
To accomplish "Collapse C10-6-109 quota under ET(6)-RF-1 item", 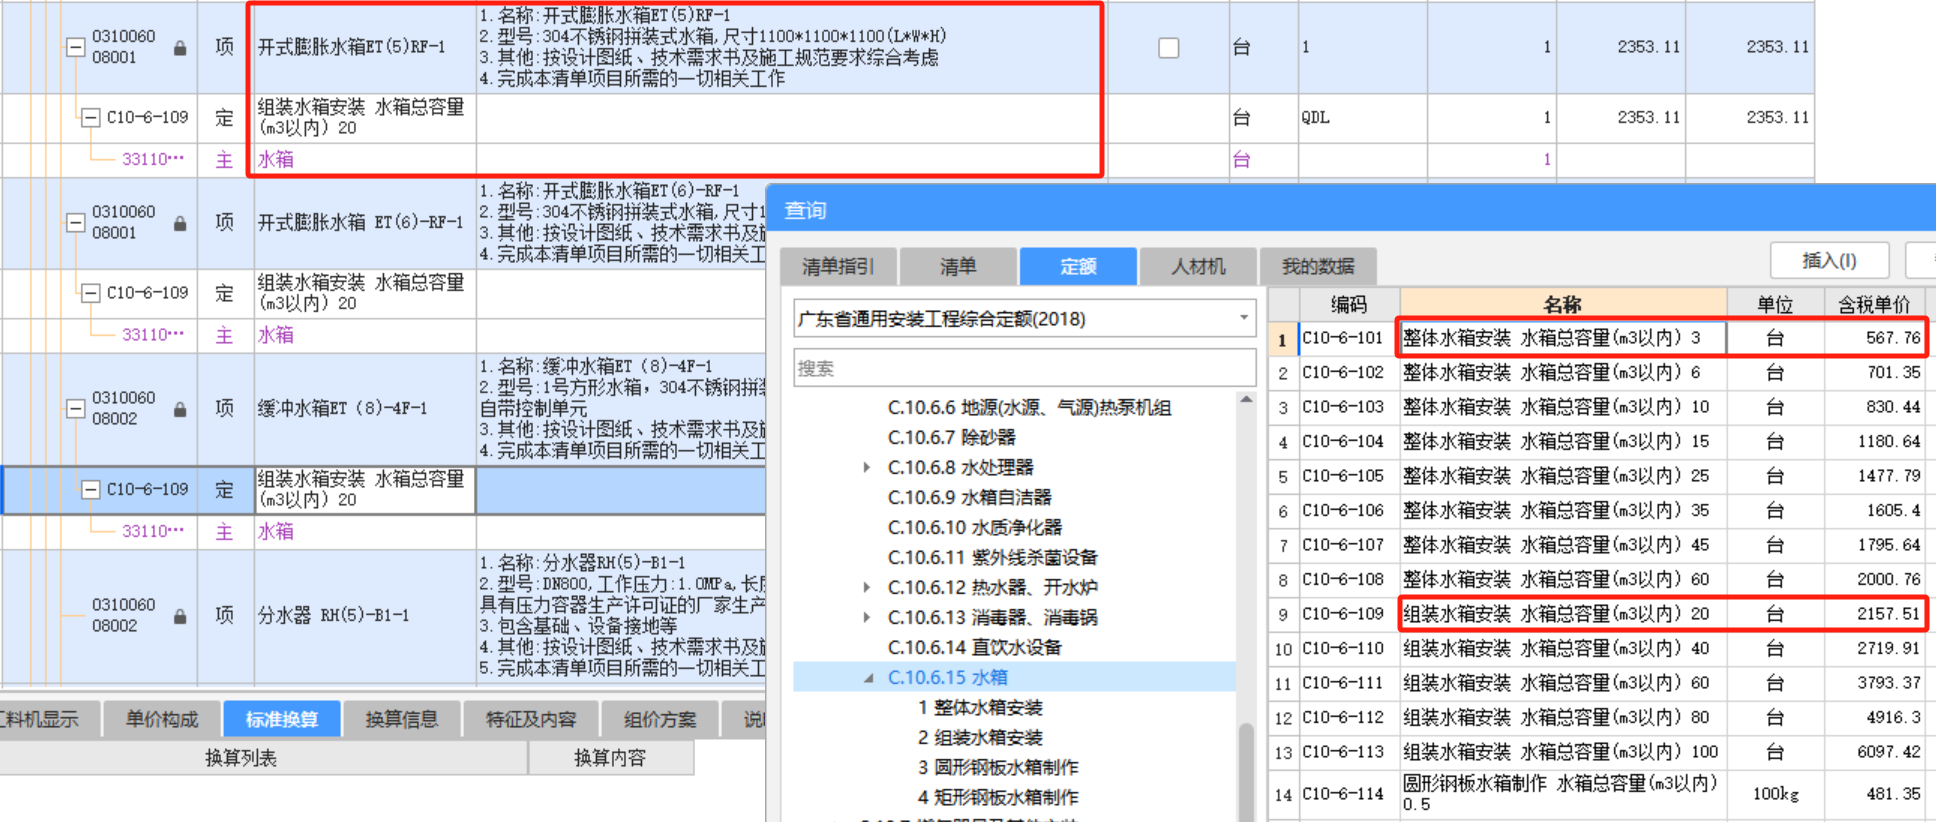I will 90,293.
